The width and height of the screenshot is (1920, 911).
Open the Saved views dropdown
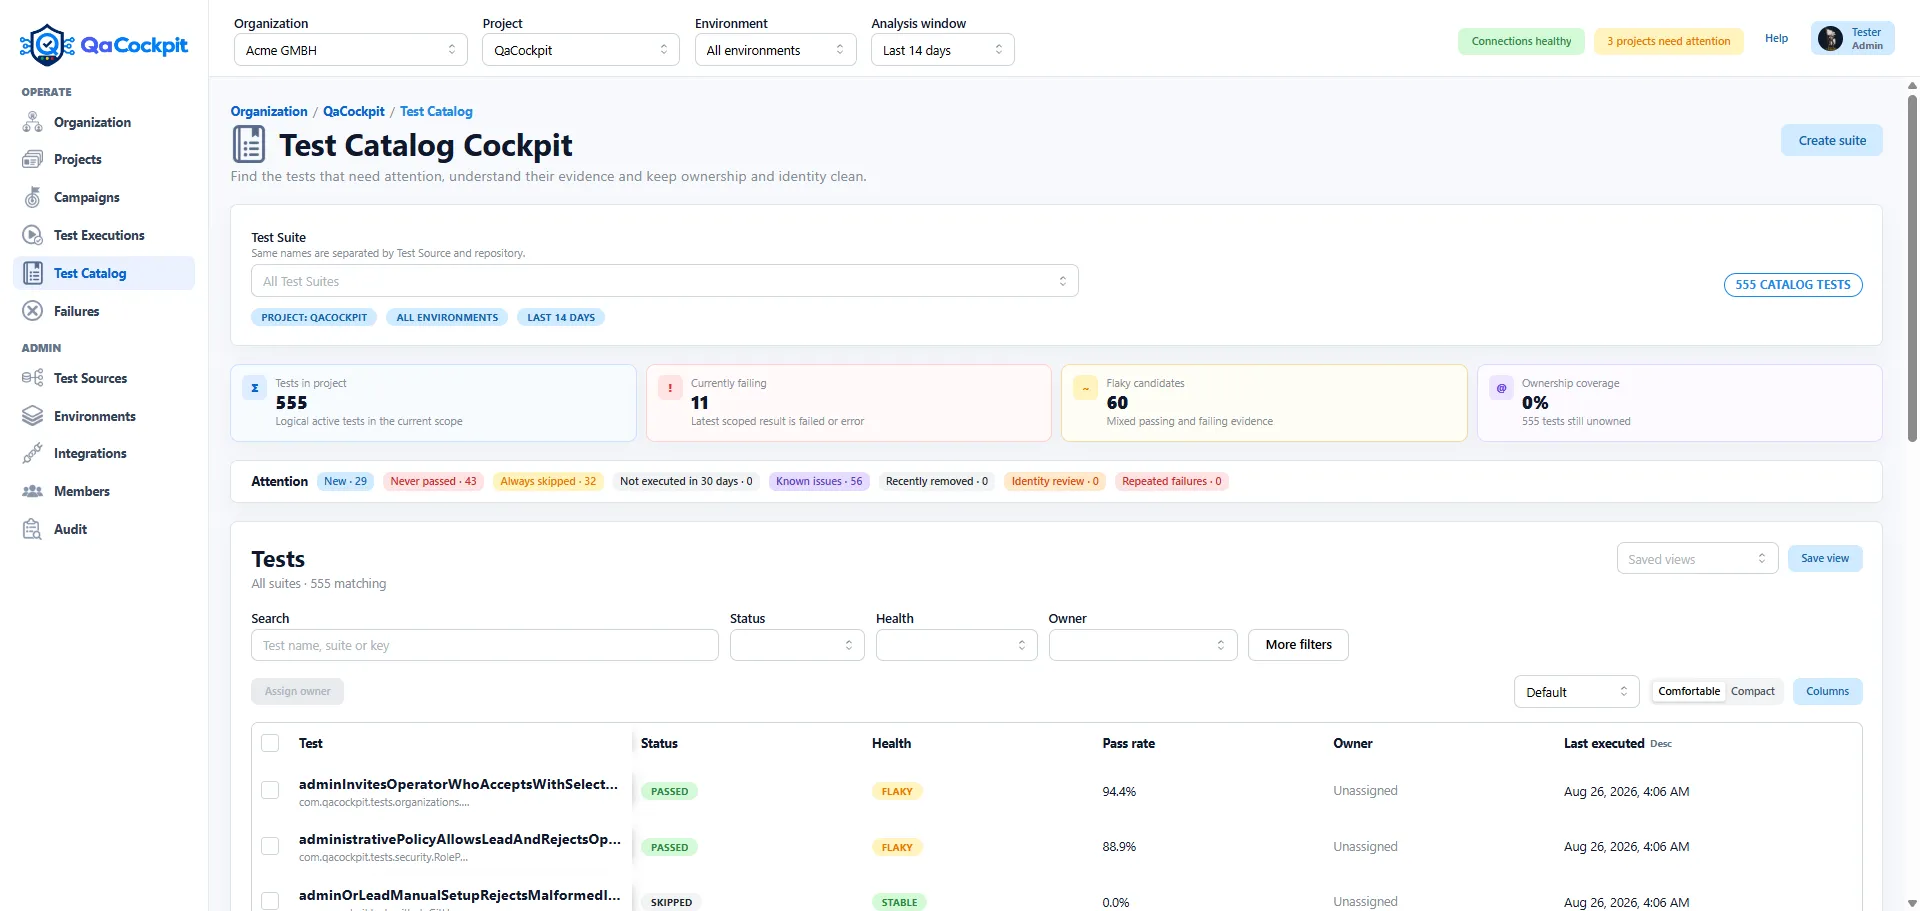pyautogui.click(x=1697, y=559)
